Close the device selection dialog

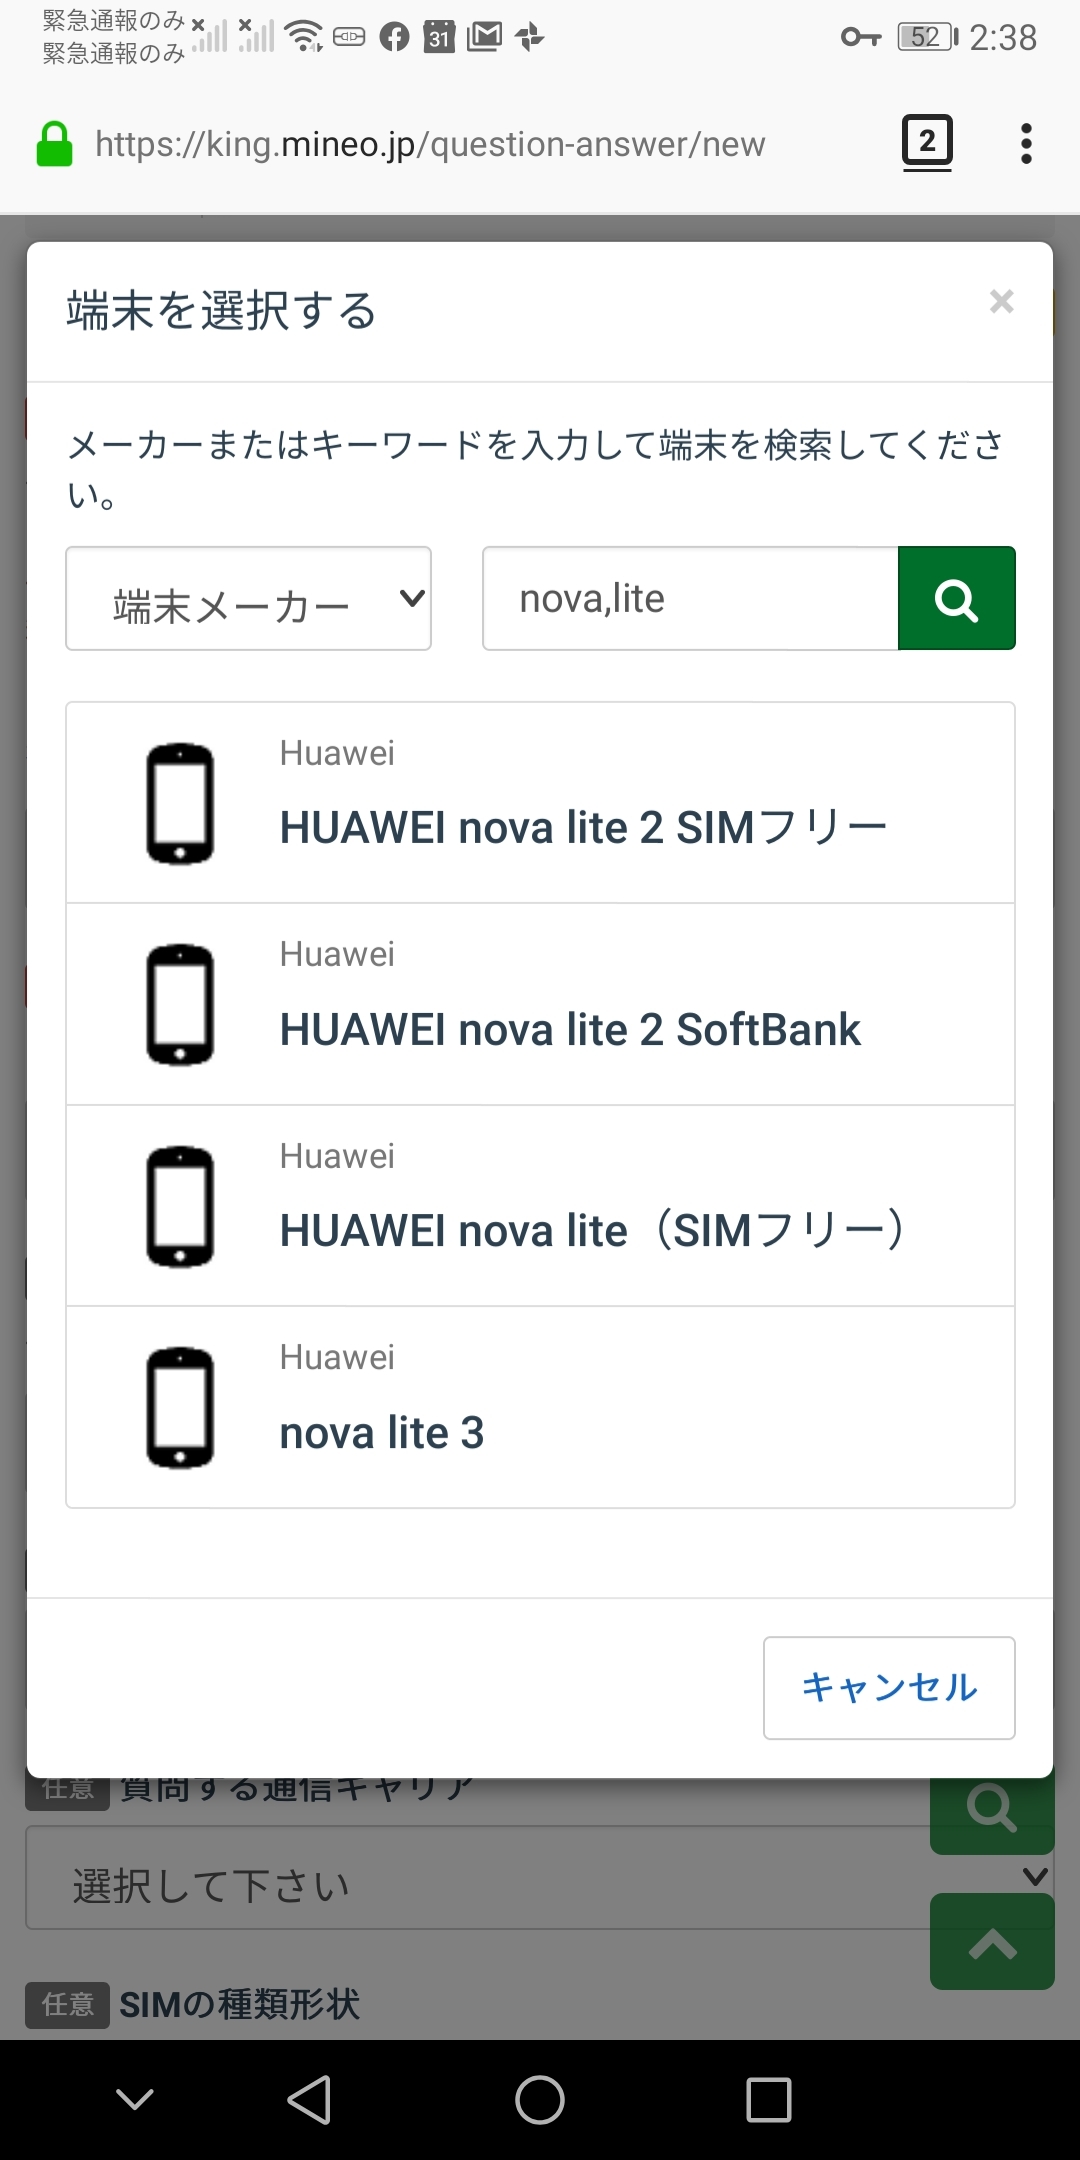click(x=1001, y=301)
